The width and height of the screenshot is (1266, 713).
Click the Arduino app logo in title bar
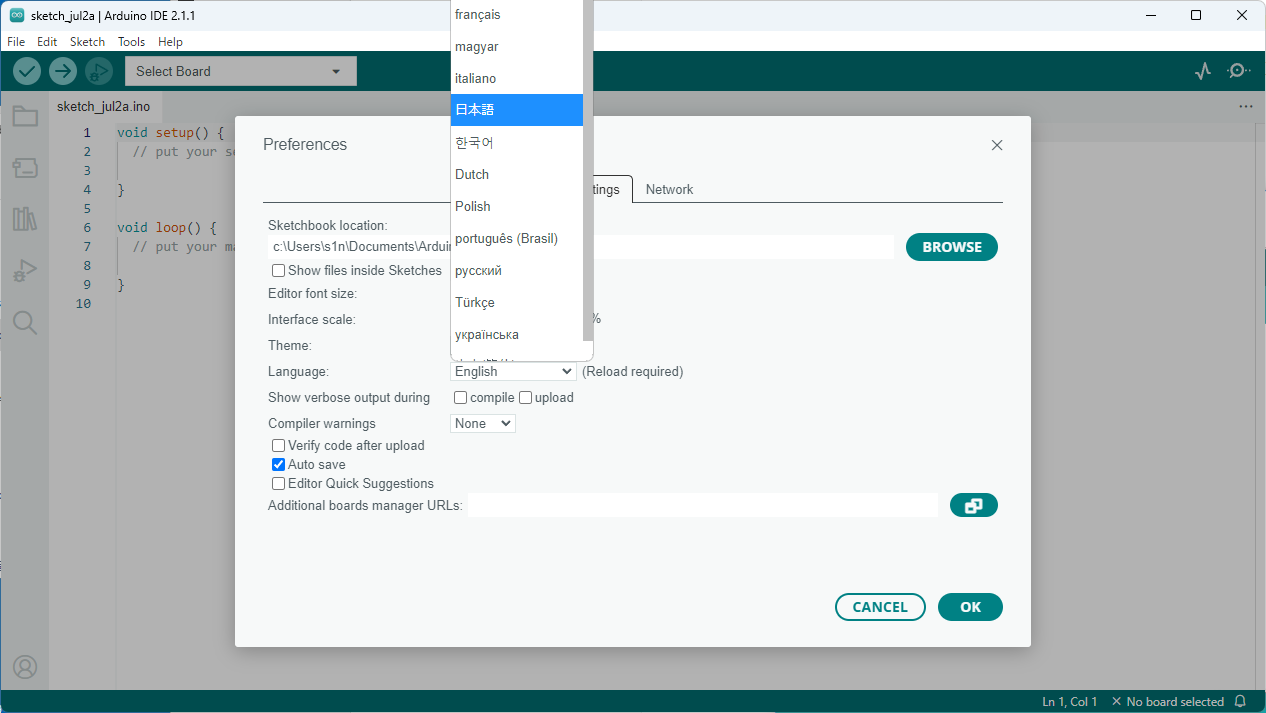pos(17,15)
